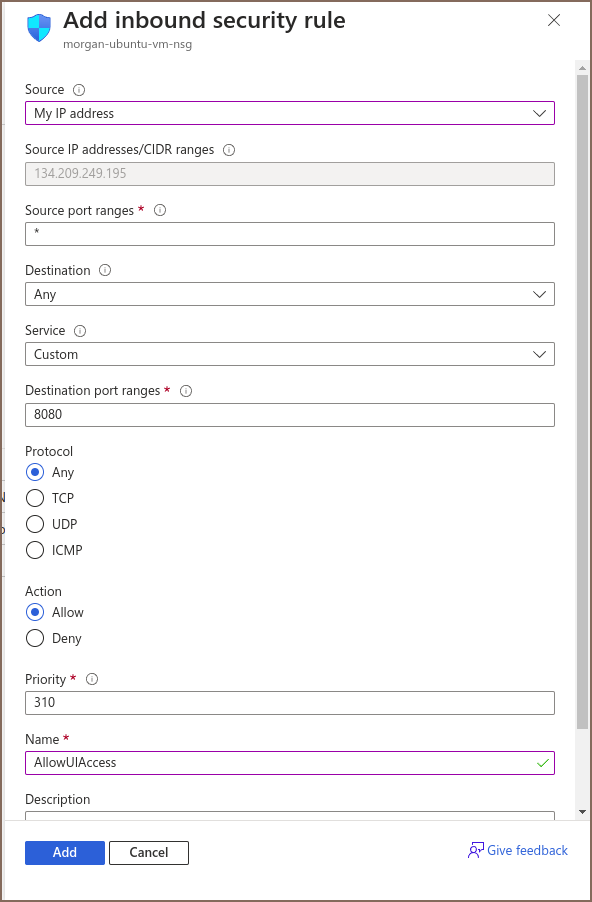
Task: Select the UDP protocol radio button
Action: pos(35,524)
